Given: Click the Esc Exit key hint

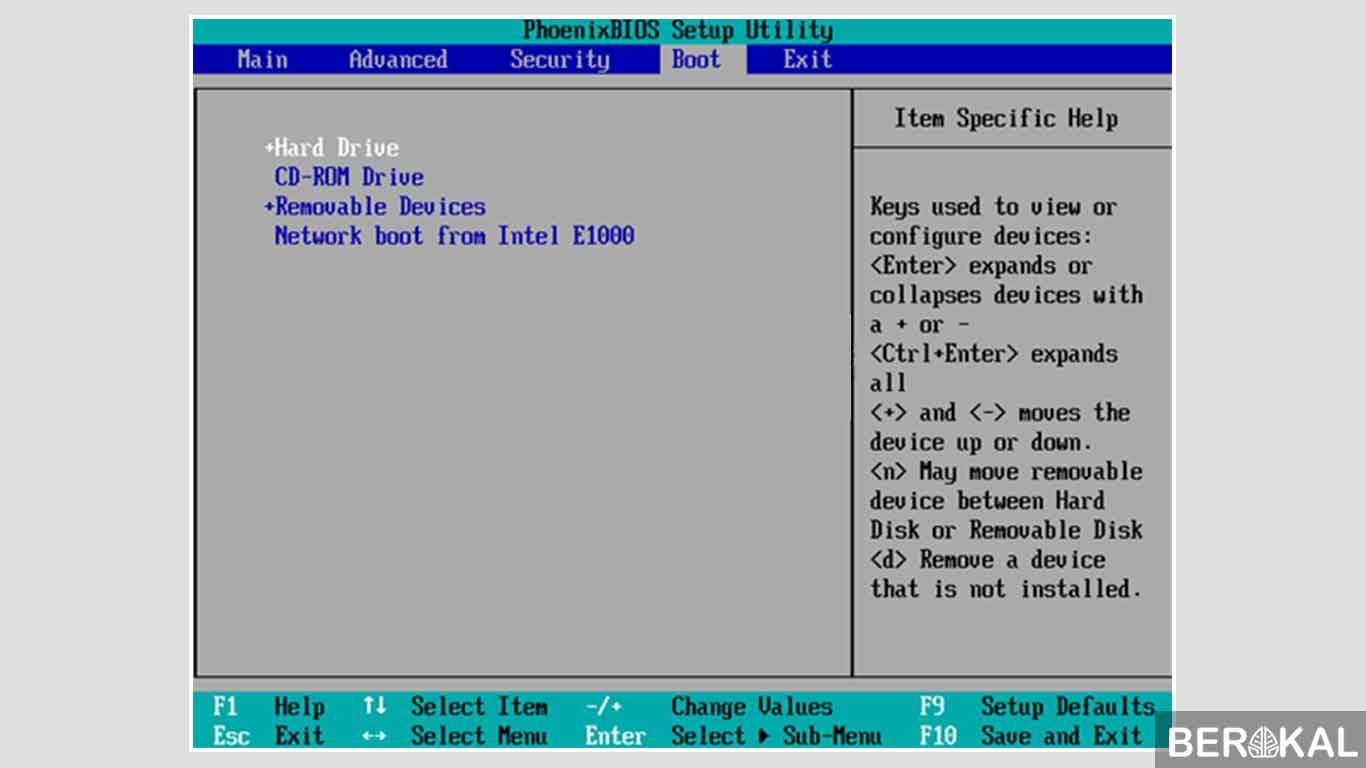Looking at the screenshot, I should click(x=268, y=736).
